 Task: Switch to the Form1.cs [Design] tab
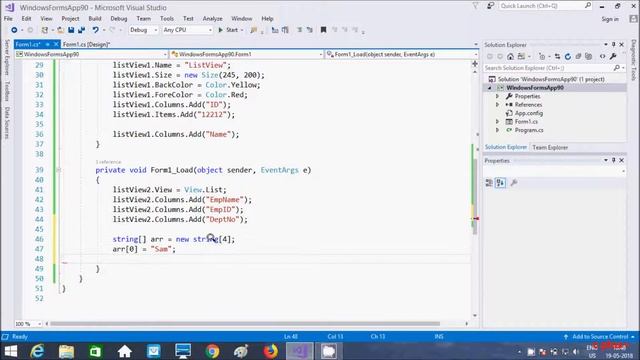pos(86,44)
